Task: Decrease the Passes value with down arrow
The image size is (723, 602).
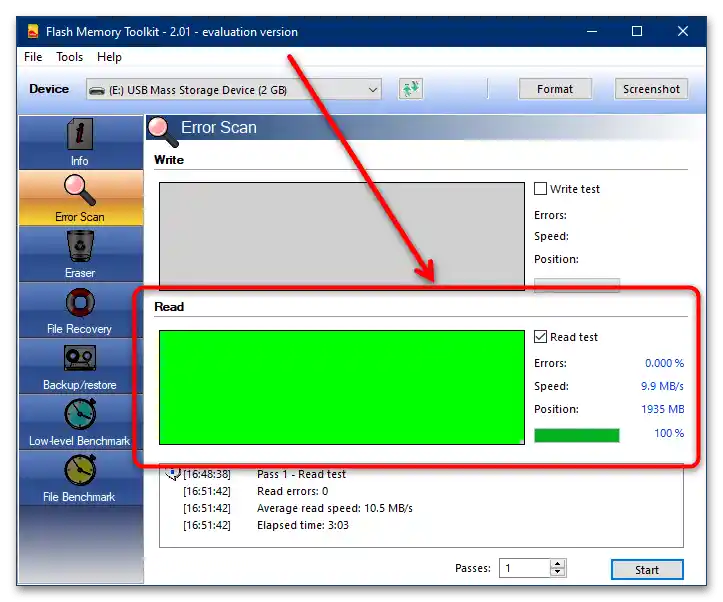Action: tap(558, 572)
